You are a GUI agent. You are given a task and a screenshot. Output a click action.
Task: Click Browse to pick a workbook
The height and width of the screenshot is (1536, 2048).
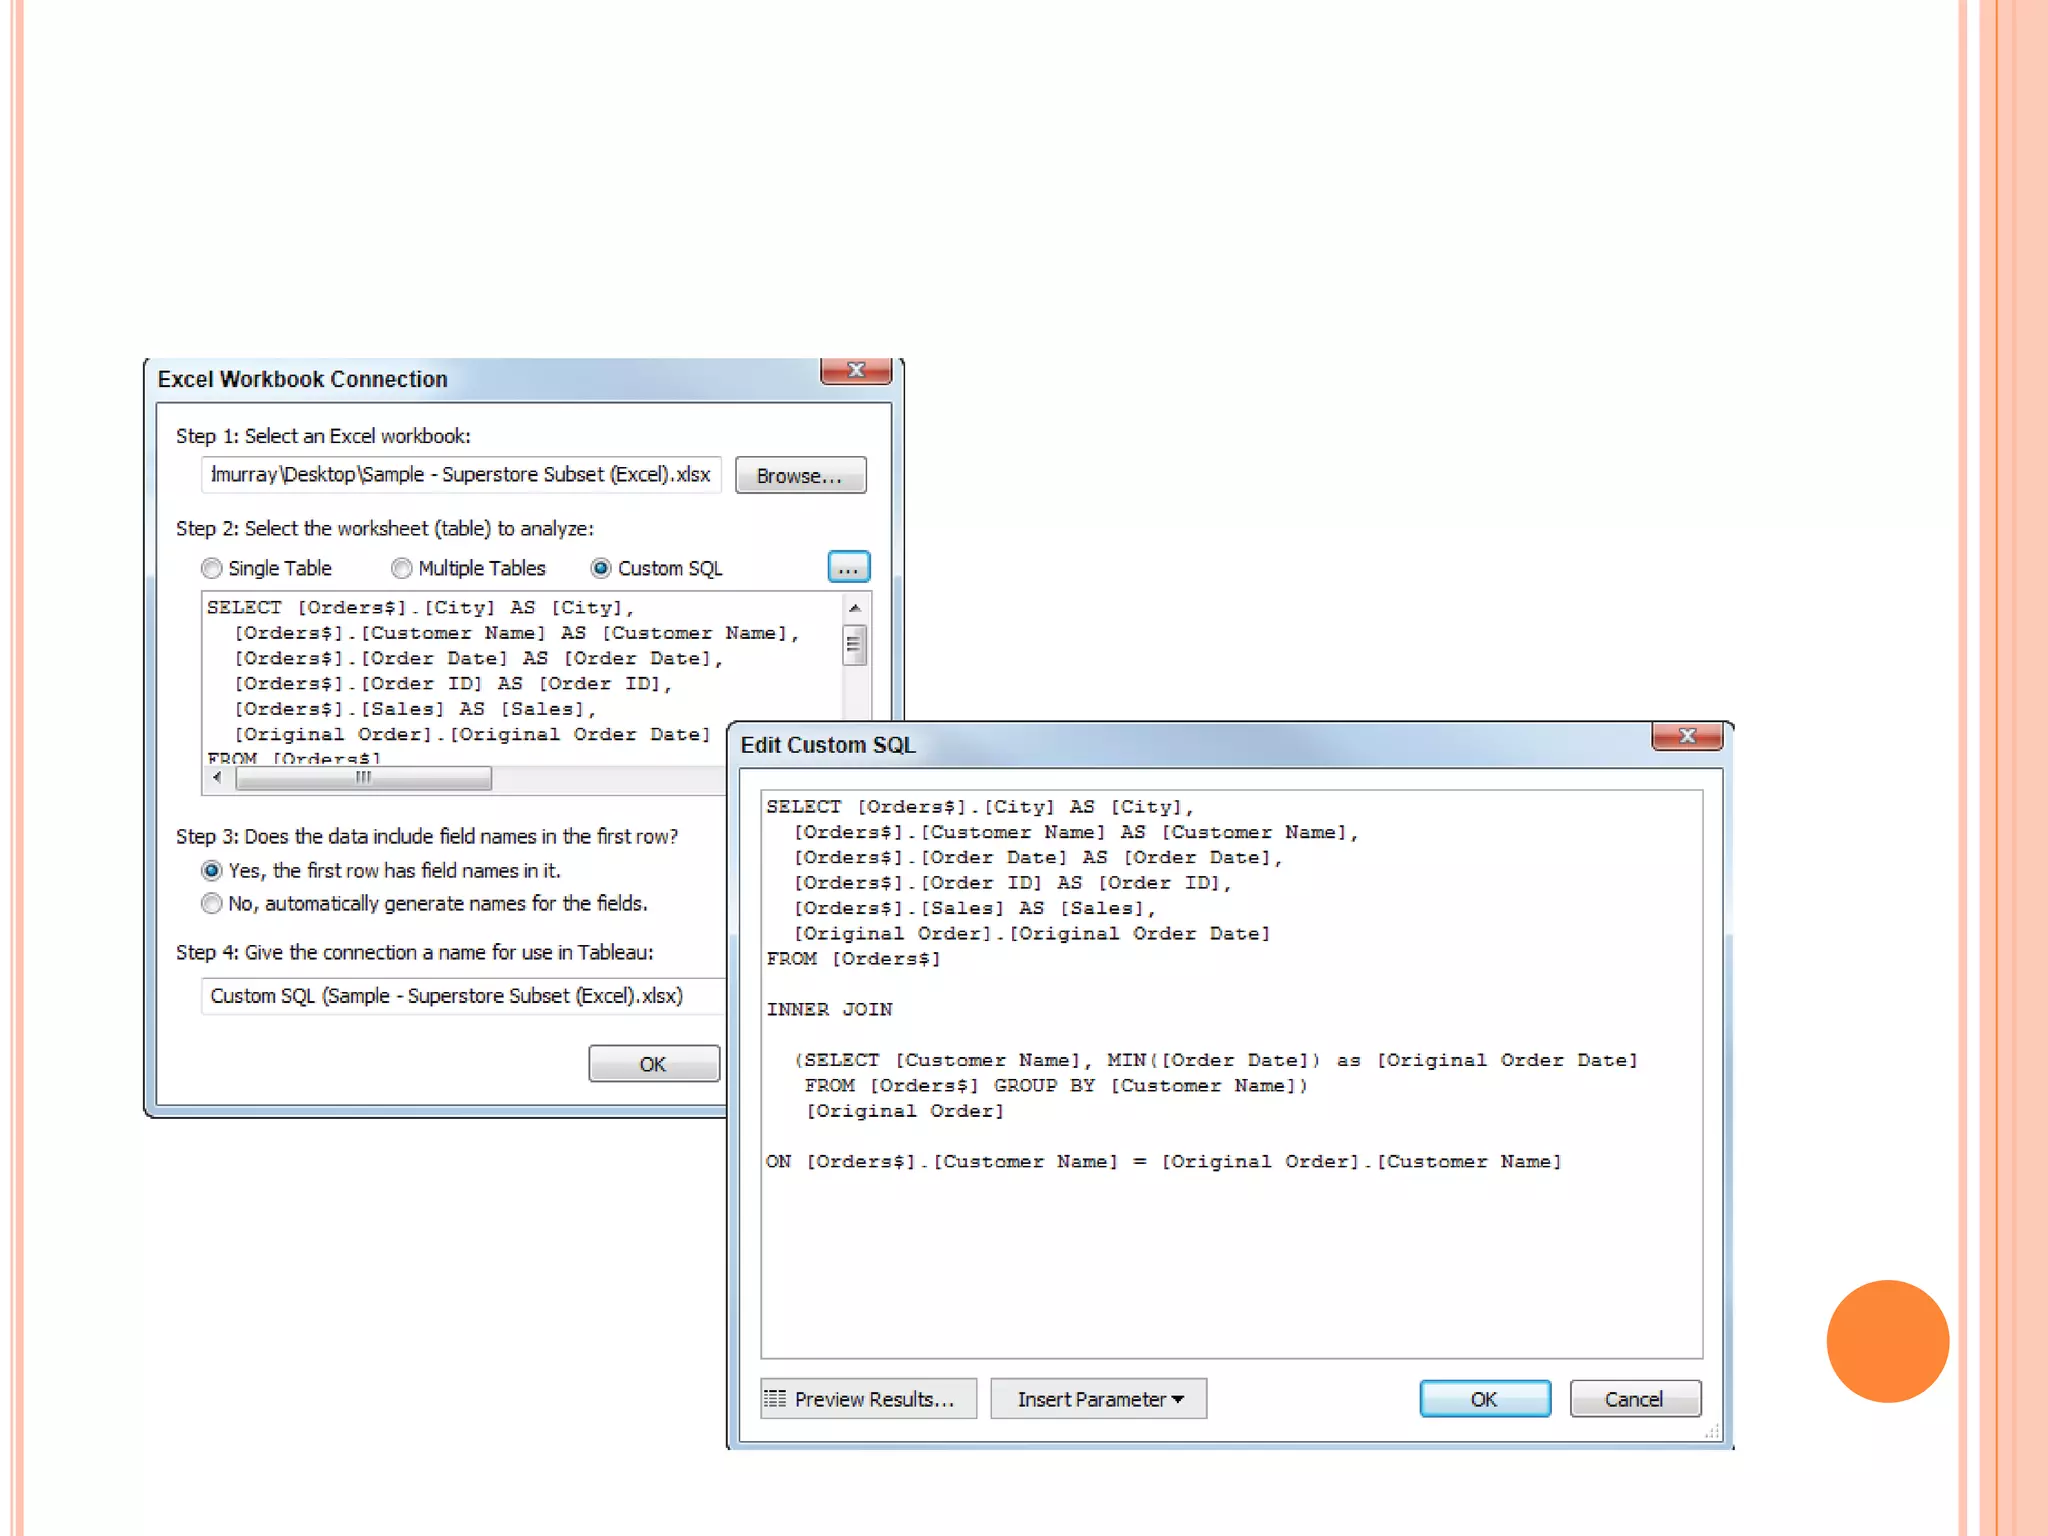pyautogui.click(x=800, y=475)
